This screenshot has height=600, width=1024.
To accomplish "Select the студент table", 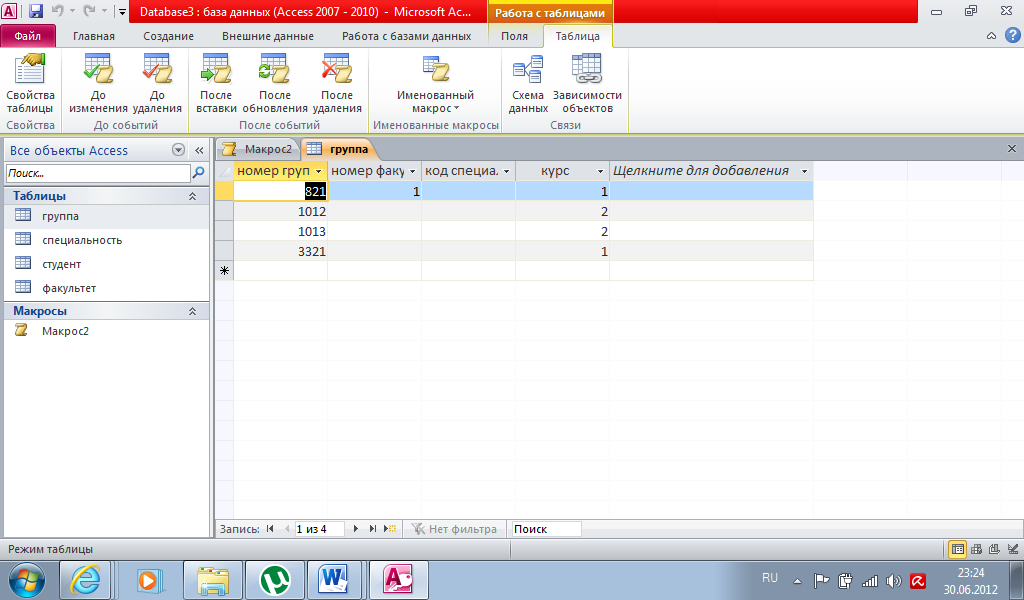I will pyautogui.click(x=106, y=264).
